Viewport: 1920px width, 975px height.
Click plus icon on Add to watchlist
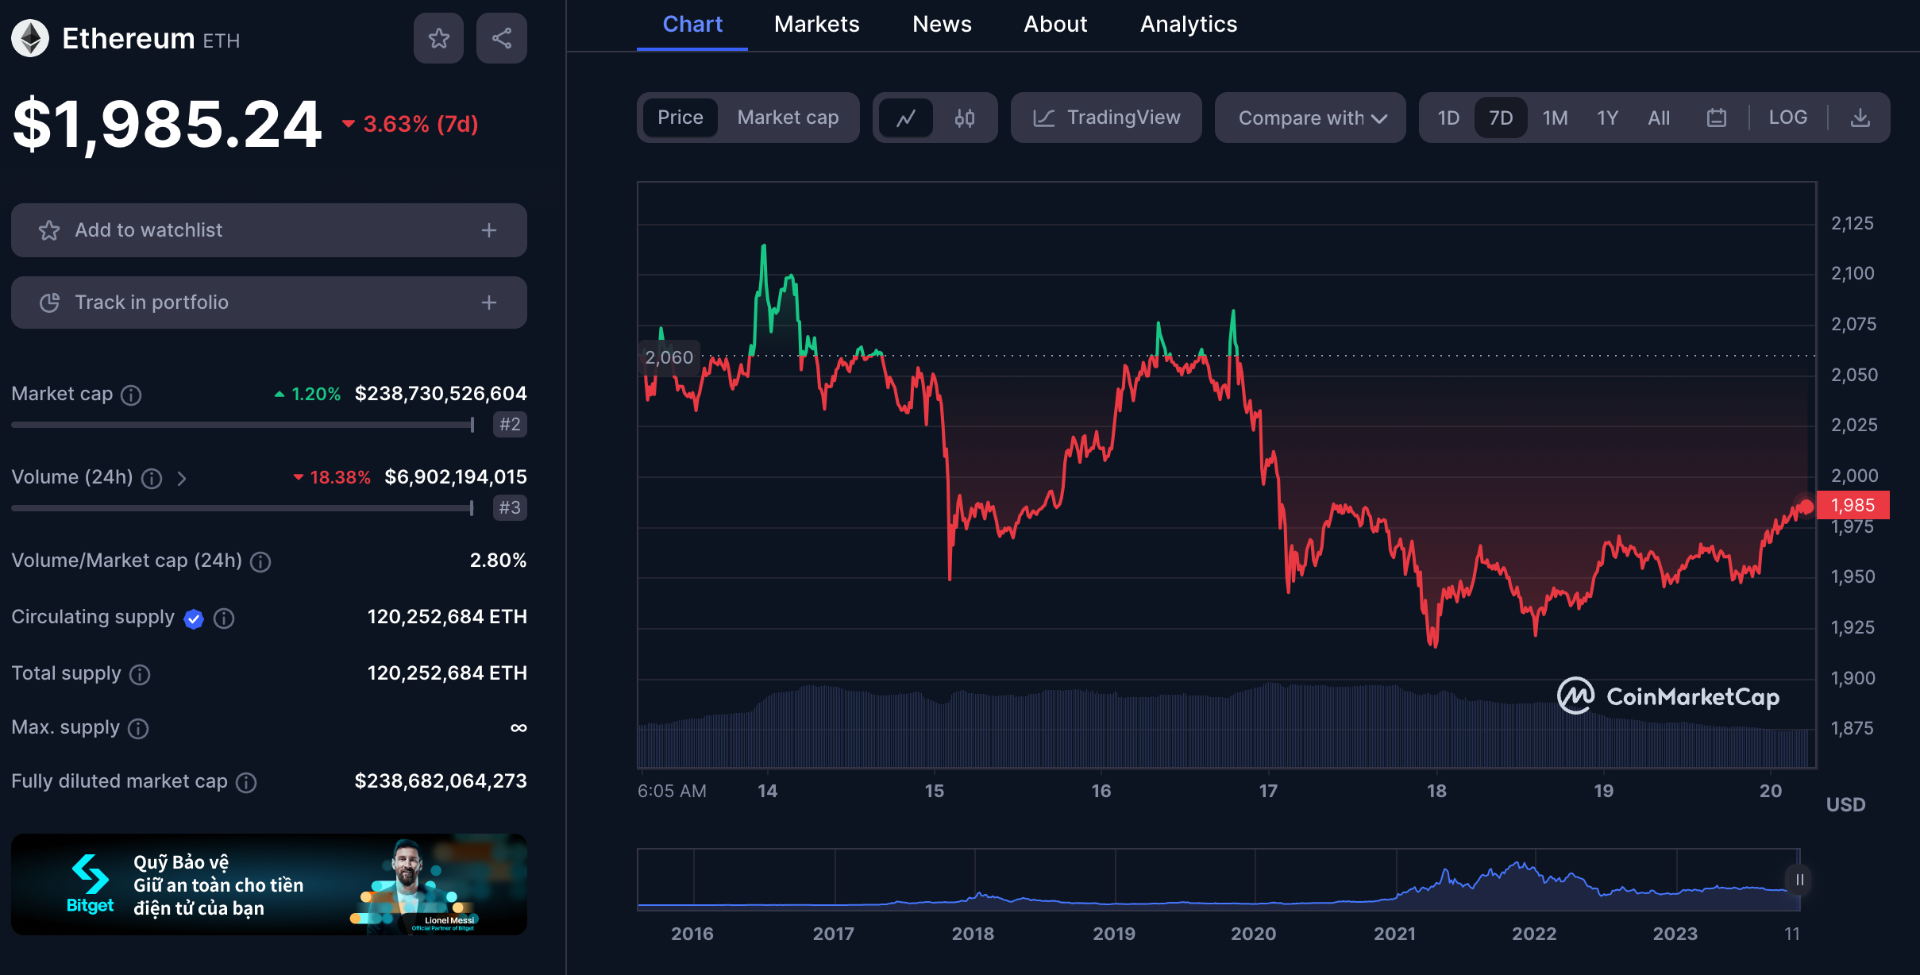point(489,230)
